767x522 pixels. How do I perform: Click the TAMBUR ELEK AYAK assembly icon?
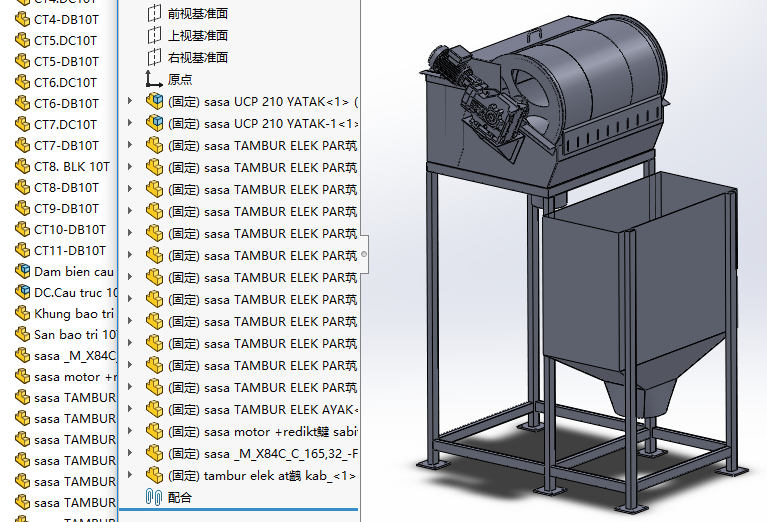coord(155,409)
